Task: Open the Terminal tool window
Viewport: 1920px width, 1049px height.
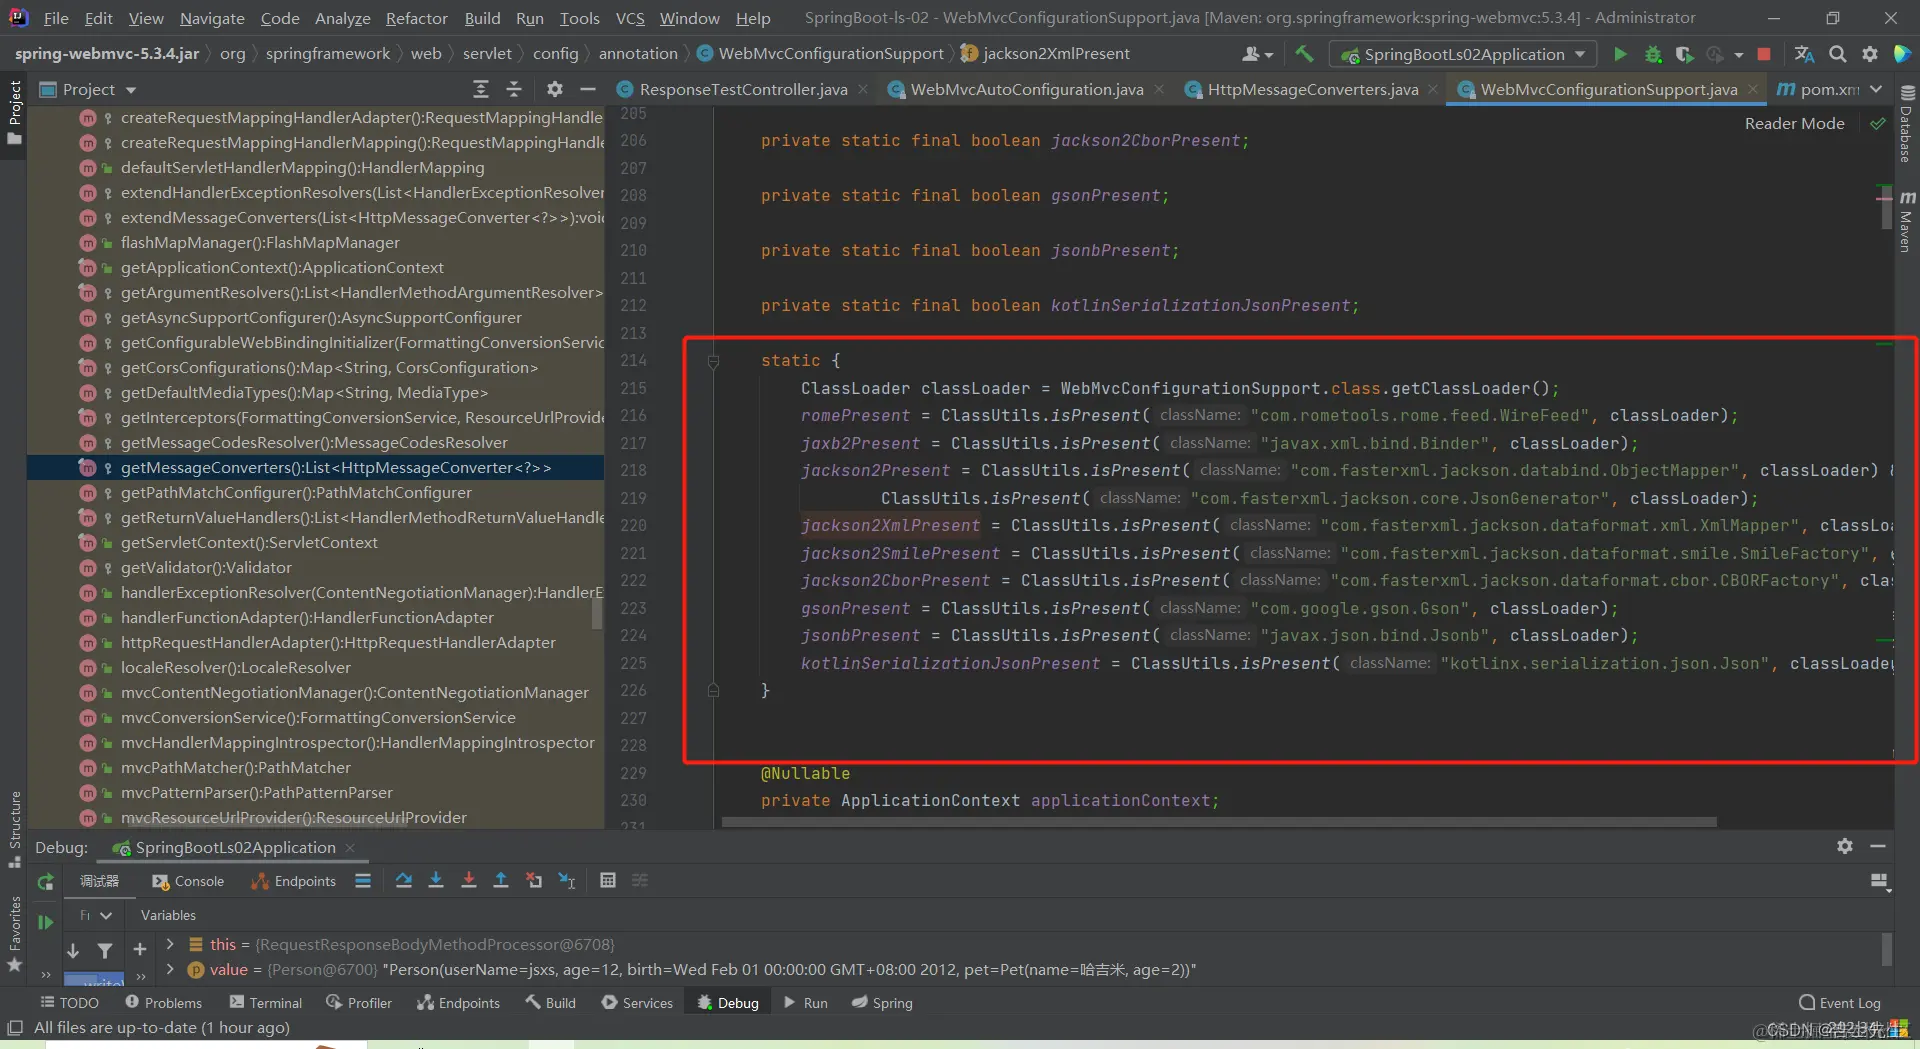Action: (x=265, y=1002)
